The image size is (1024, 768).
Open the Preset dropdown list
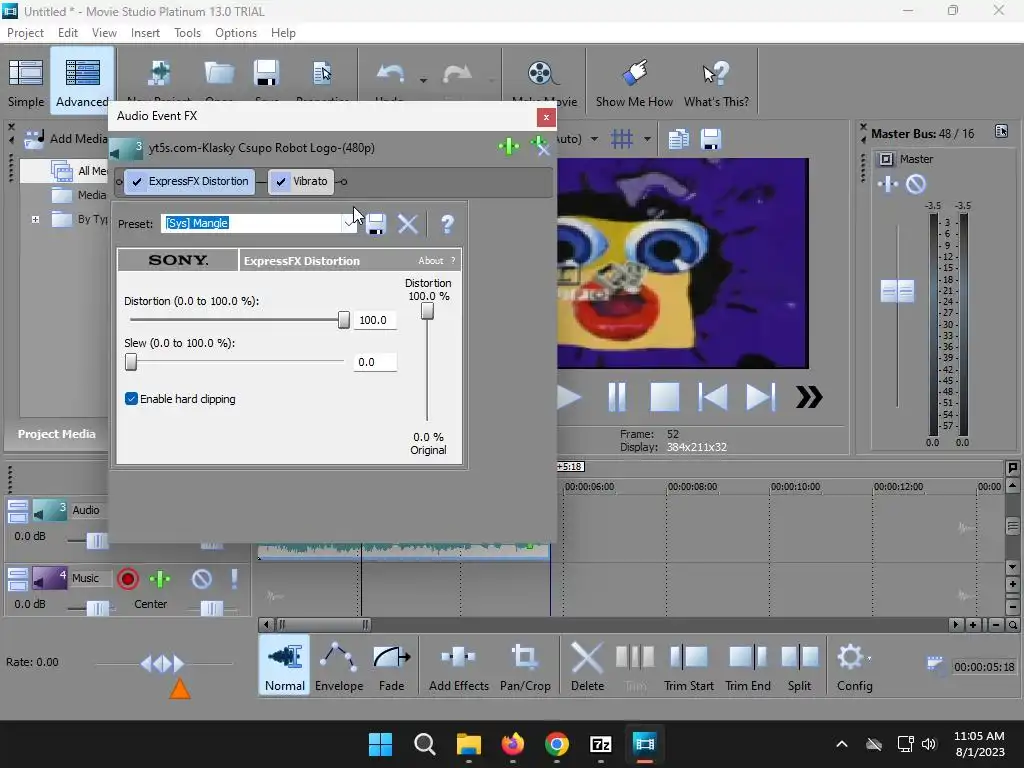point(349,223)
